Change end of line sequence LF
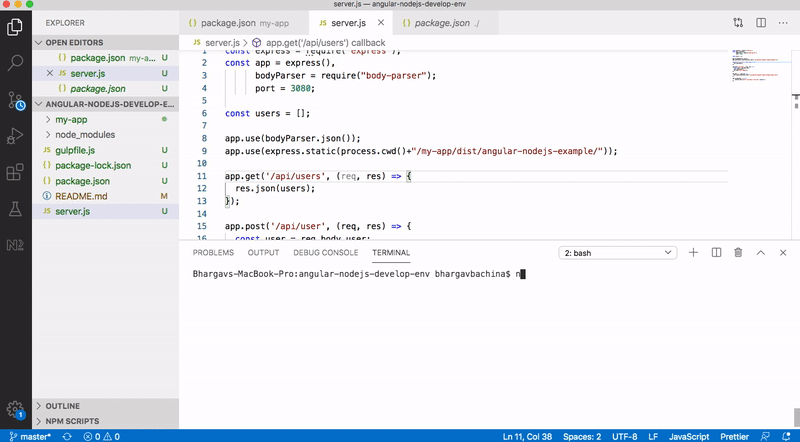800x442 pixels. pyautogui.click(x=653, y=436)
